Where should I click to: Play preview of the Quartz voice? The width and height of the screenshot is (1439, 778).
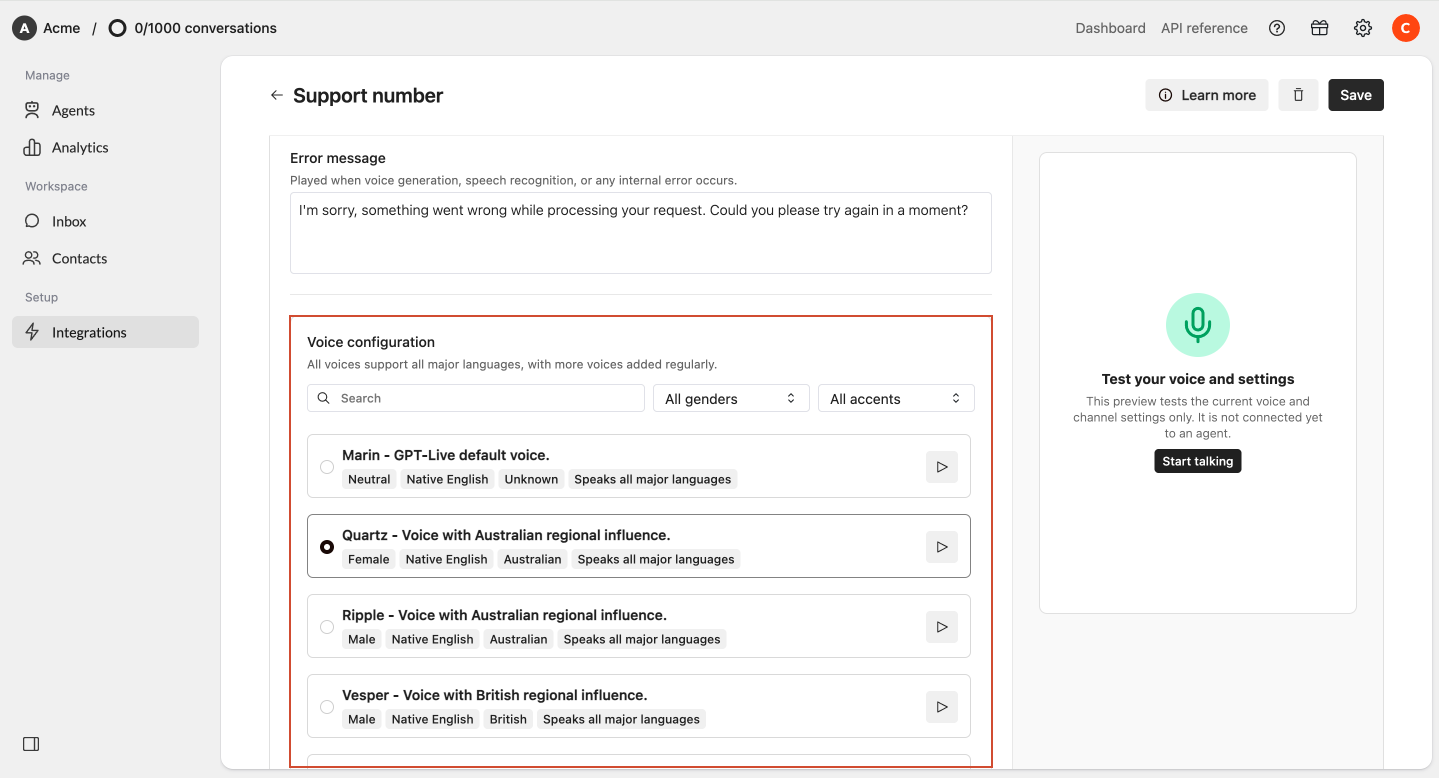(942, 546)
